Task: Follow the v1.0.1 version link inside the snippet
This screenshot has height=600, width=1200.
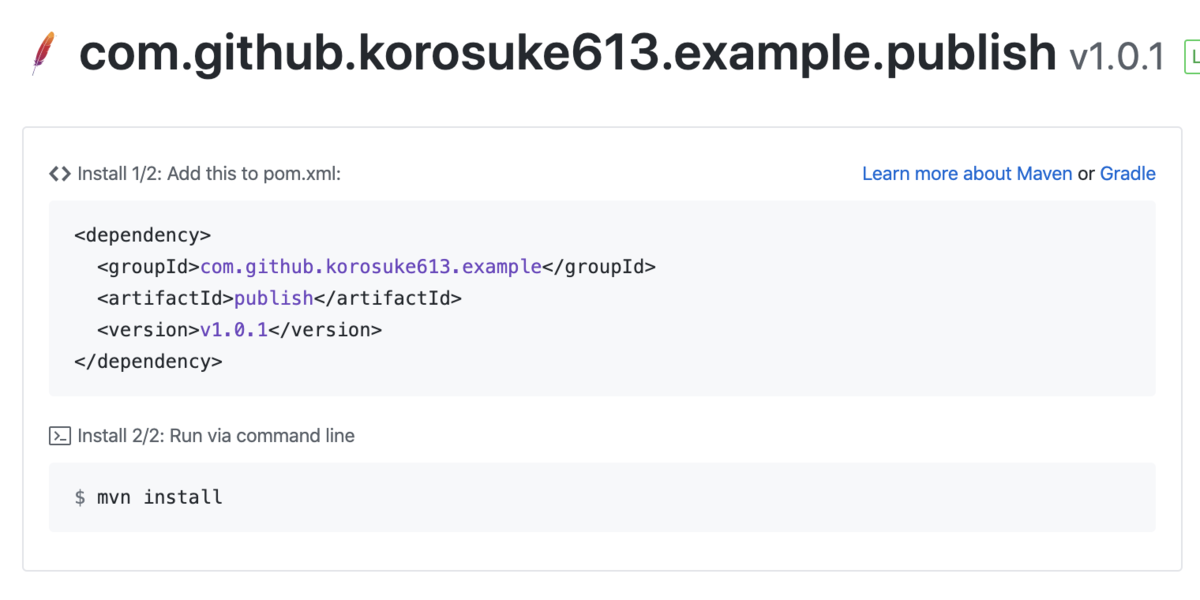Action: point(233,329)
